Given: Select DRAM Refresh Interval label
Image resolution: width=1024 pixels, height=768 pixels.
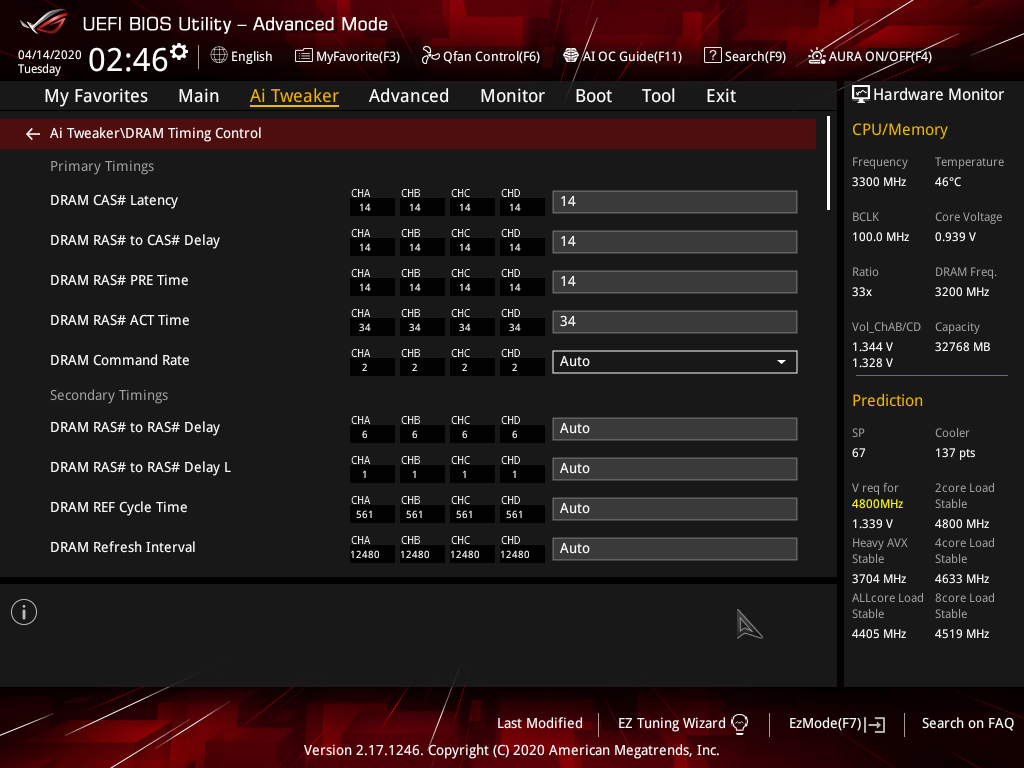Looking at the screenshot, I should [123, 547].
